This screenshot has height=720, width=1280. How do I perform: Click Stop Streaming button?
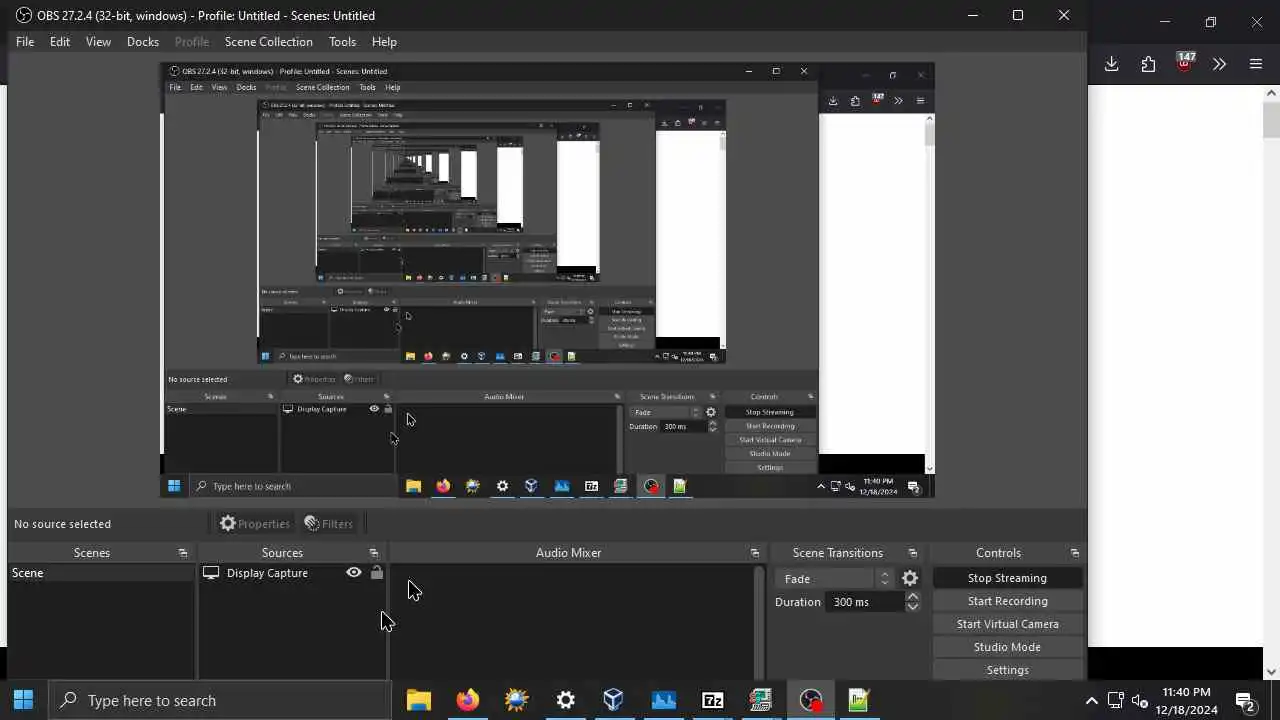pos(1007,578)
